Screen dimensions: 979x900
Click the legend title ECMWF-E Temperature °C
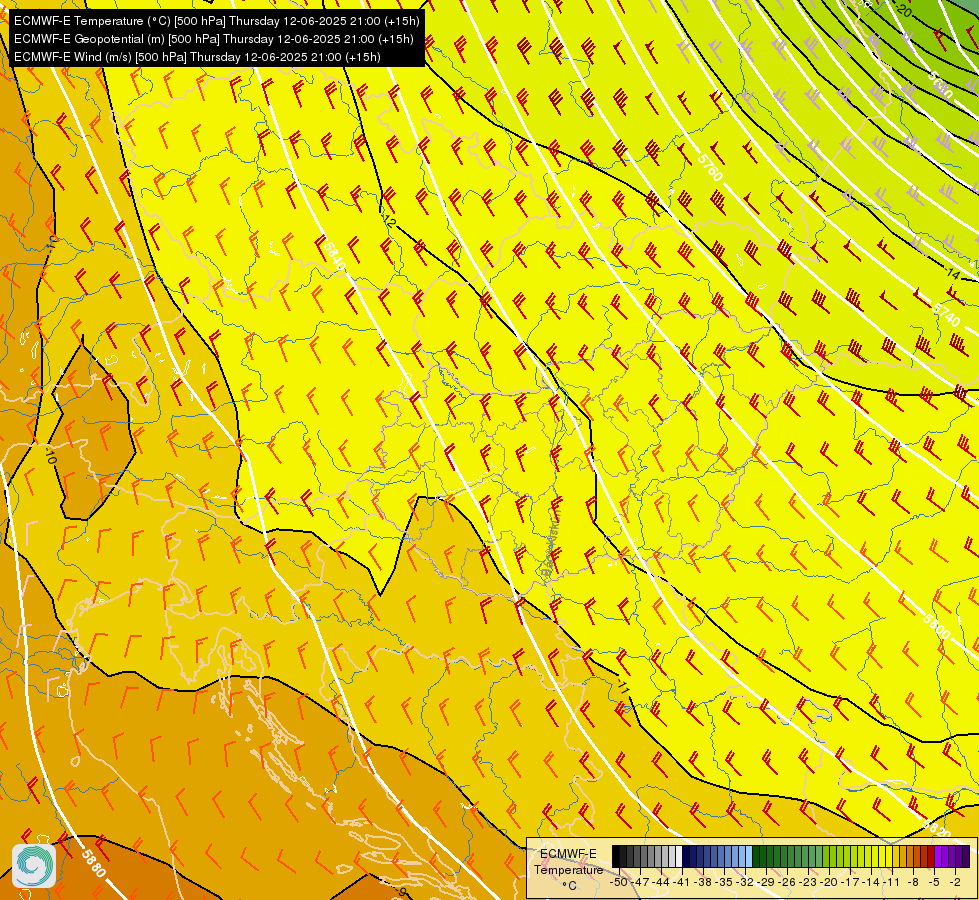click(568, 870)
